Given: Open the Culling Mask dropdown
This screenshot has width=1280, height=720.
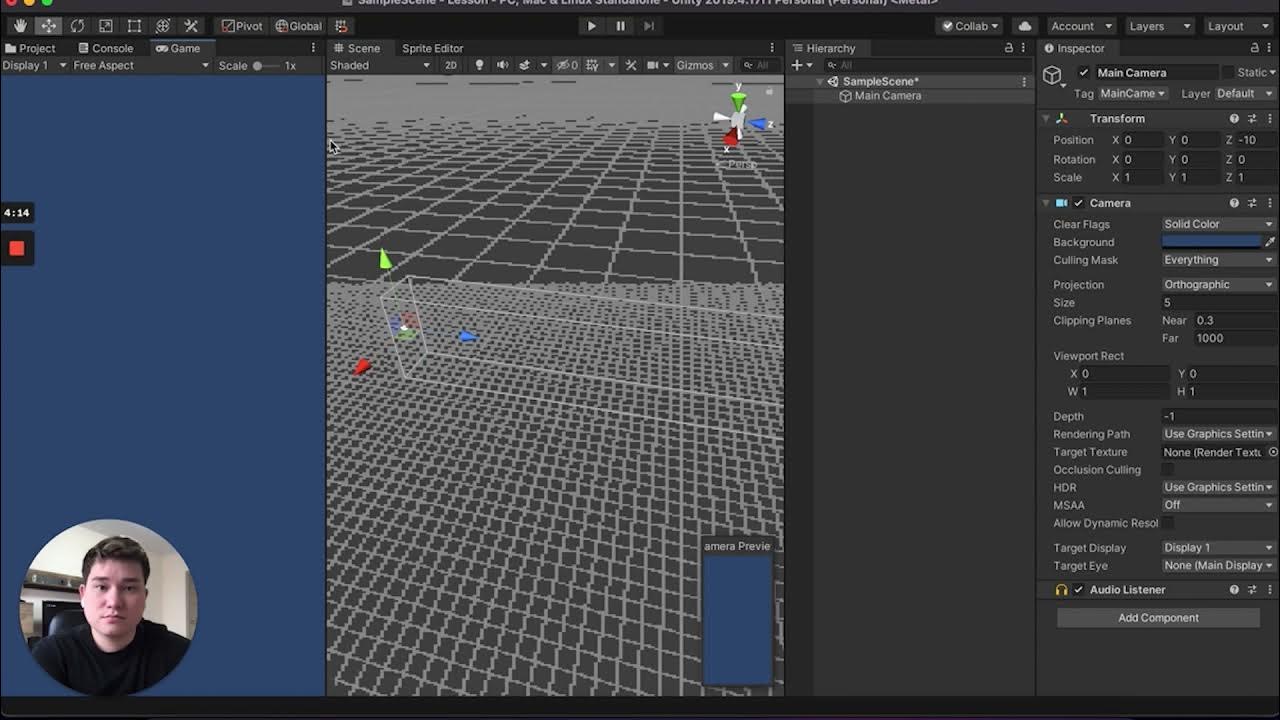Looking at the screenshot, I should pyautogui.click(x=1218, y=260).
